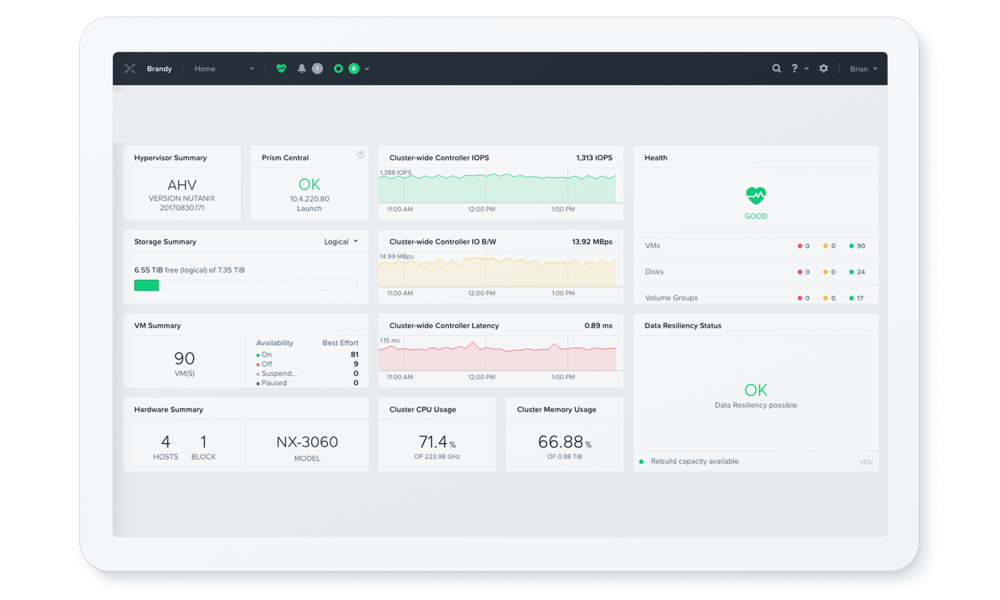
Task: Open help using the question mark icon
Action: pos(793,68)
